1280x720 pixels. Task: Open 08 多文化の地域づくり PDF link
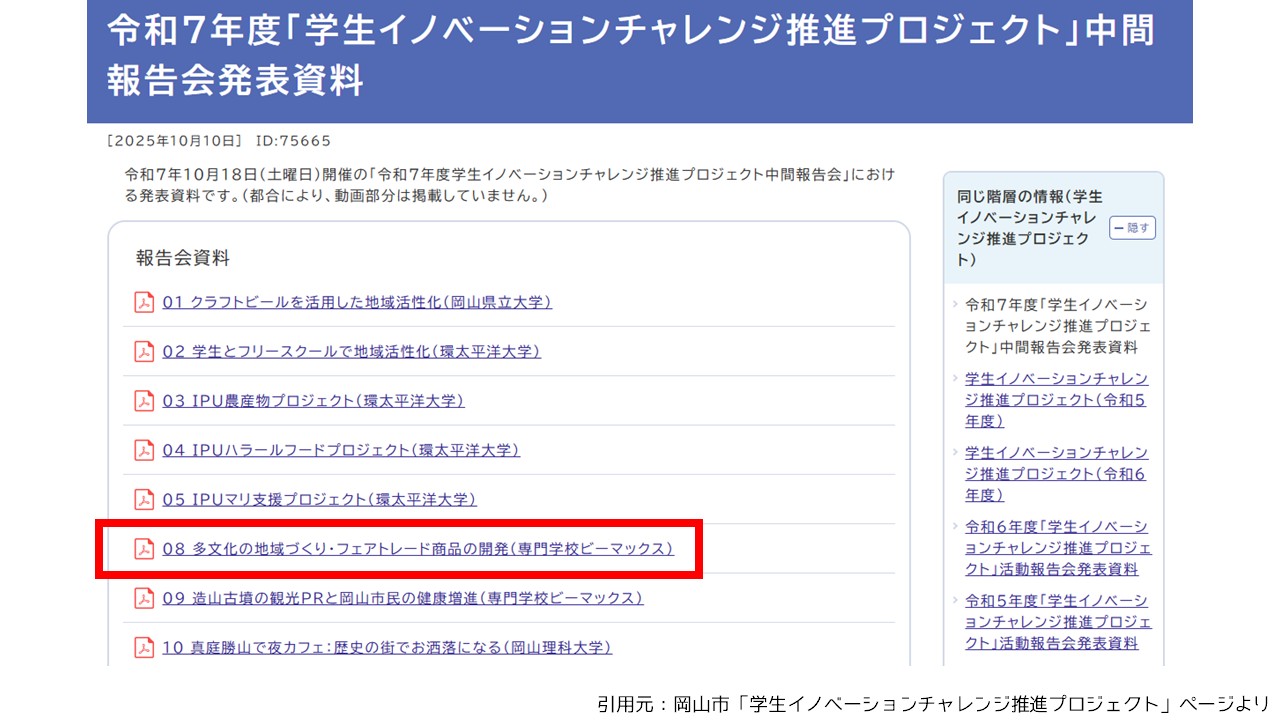pos(418,549)
